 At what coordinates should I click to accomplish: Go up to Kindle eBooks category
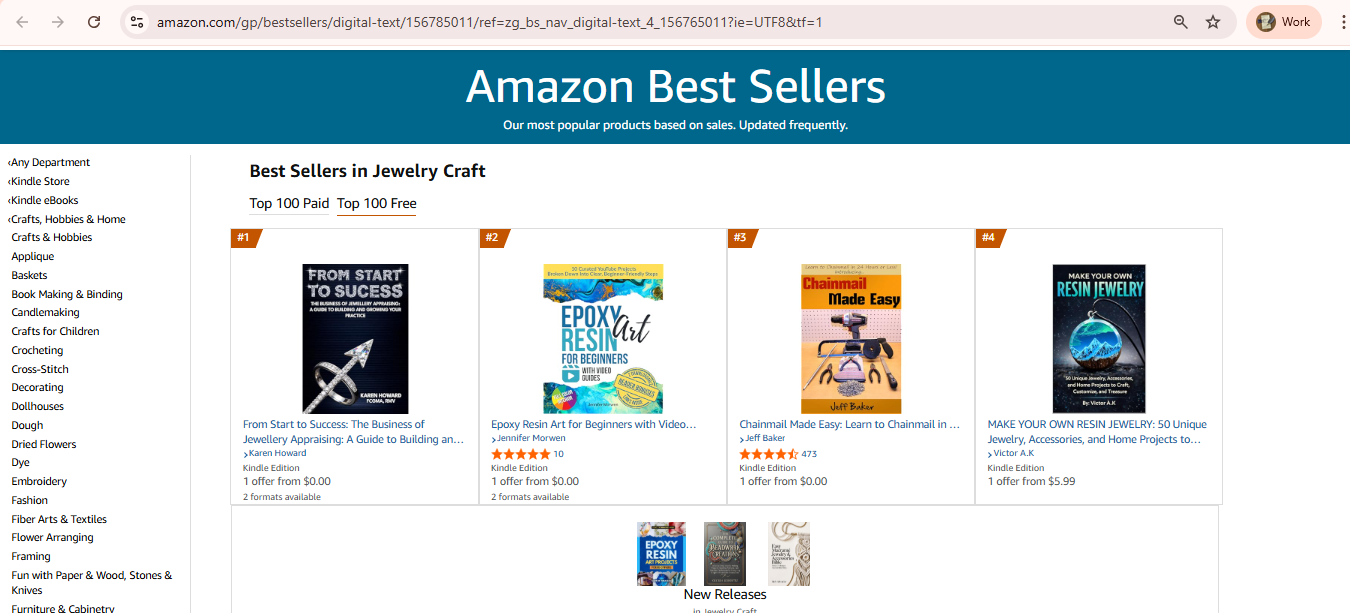click(x=44, y=200)
